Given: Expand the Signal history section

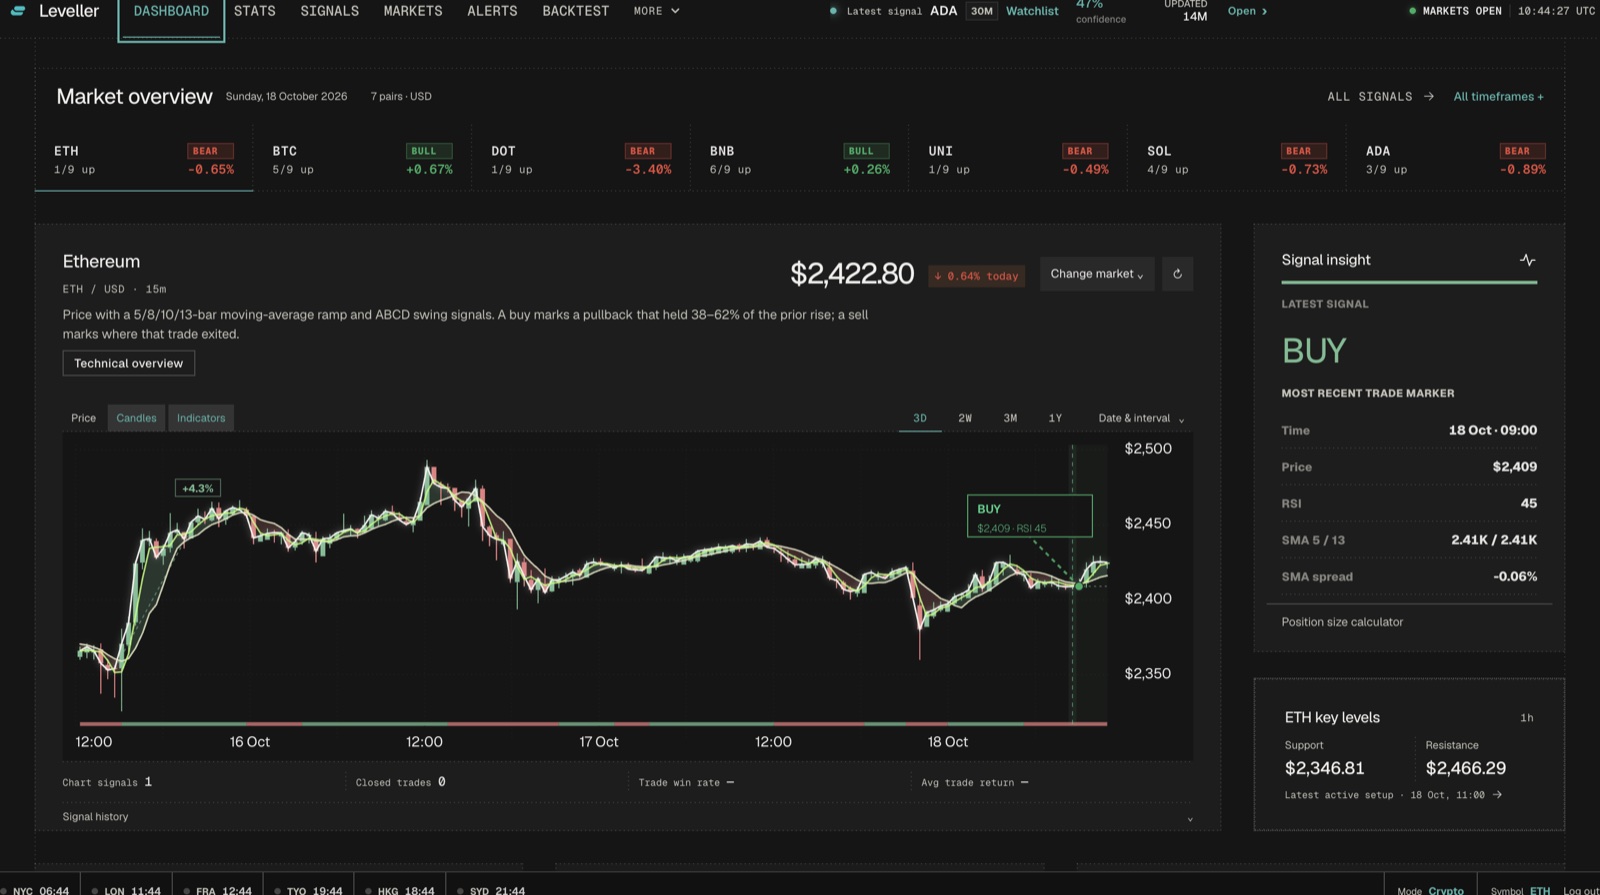Looking at the screenshot, I should click(x=627, y=817).
